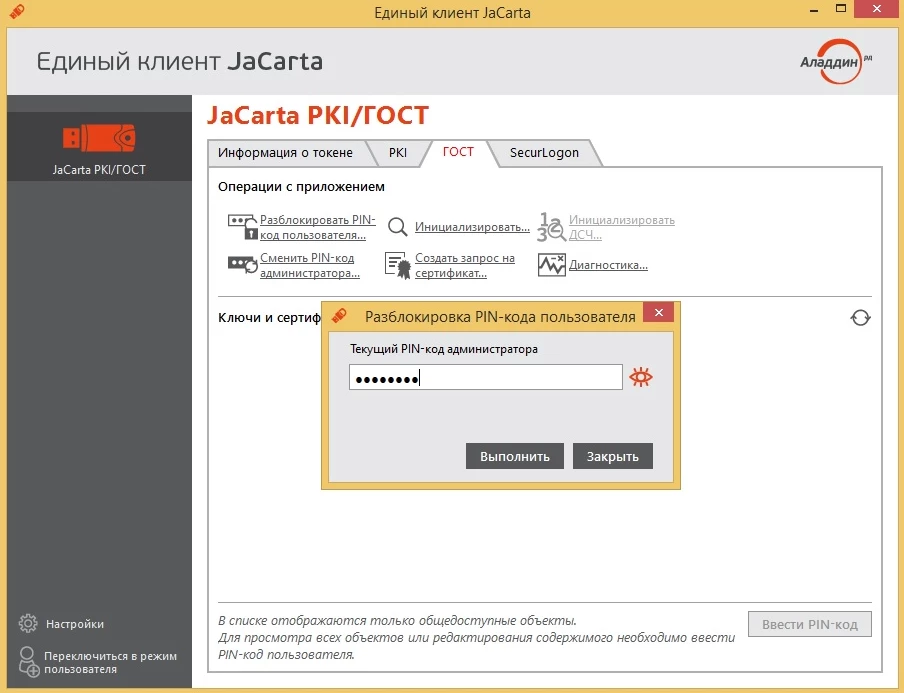Image resolution: width=904 pixels, height=693 pixels.
Task: Open the 'Настройки' label in sidebar
Action: (x=75, y=624)
